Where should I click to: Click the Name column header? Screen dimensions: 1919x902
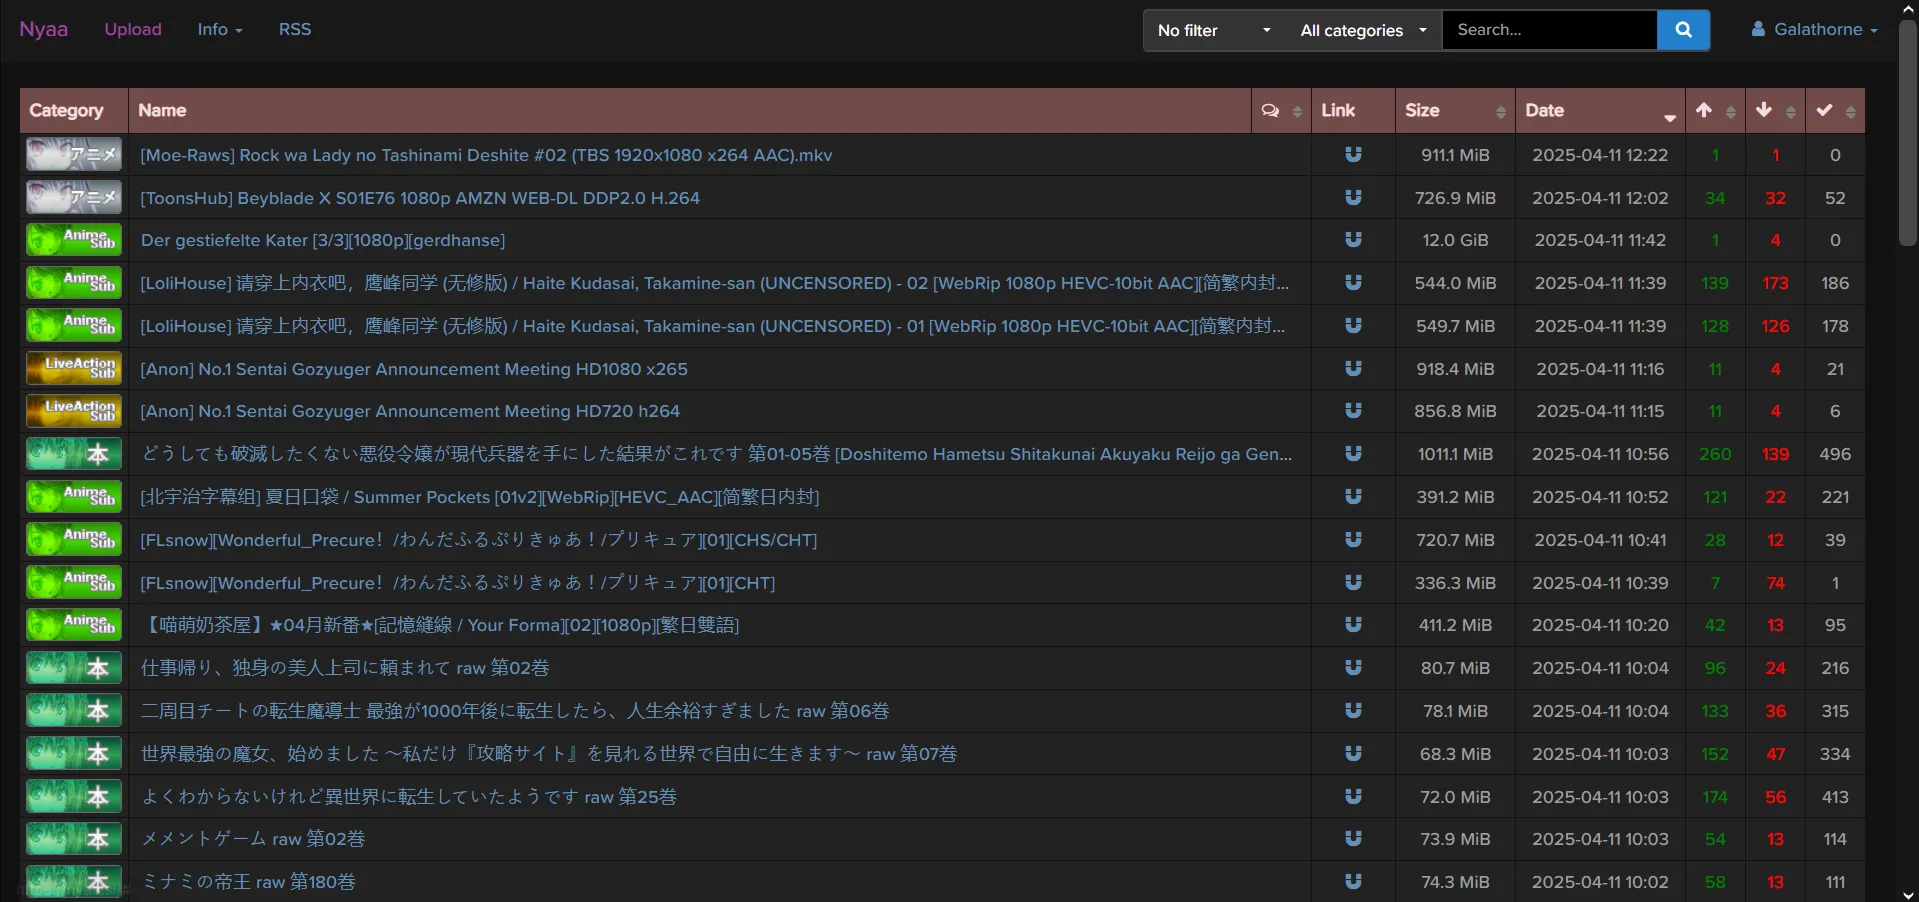tap(690, 111)
